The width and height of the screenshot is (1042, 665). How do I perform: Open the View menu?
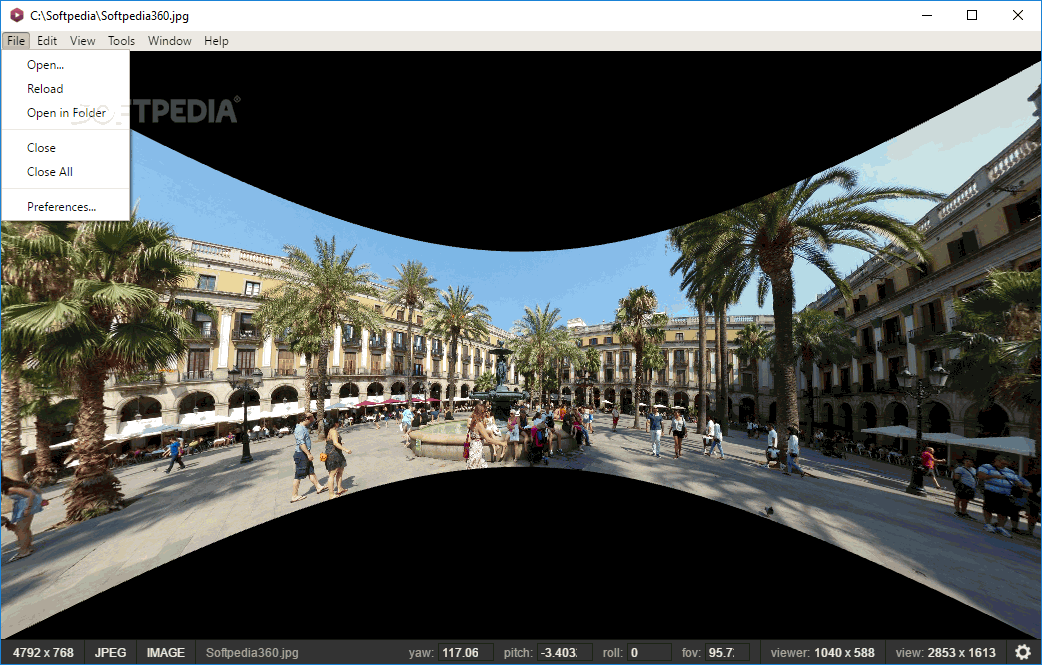point(82,41)
